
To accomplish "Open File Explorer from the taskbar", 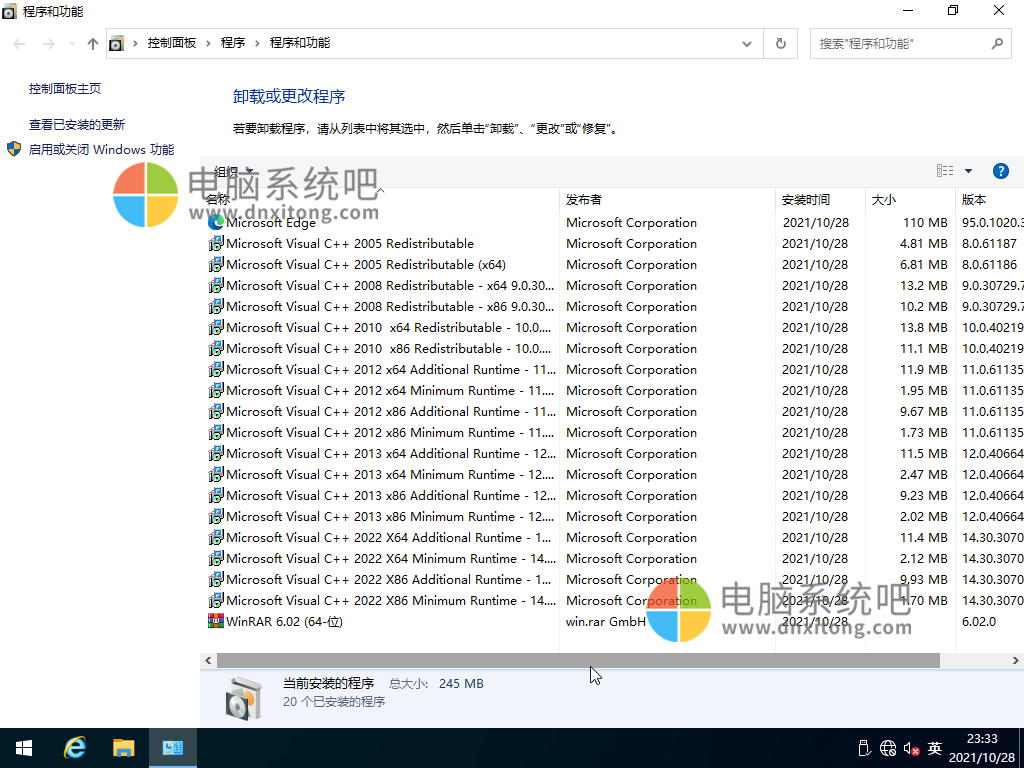I will click(x=123, y=748).
